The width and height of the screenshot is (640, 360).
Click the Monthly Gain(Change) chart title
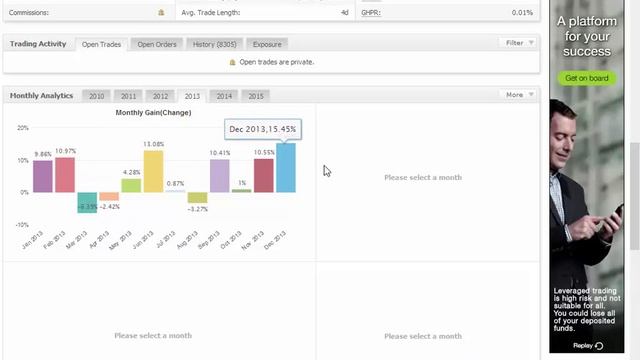point(153,113)
